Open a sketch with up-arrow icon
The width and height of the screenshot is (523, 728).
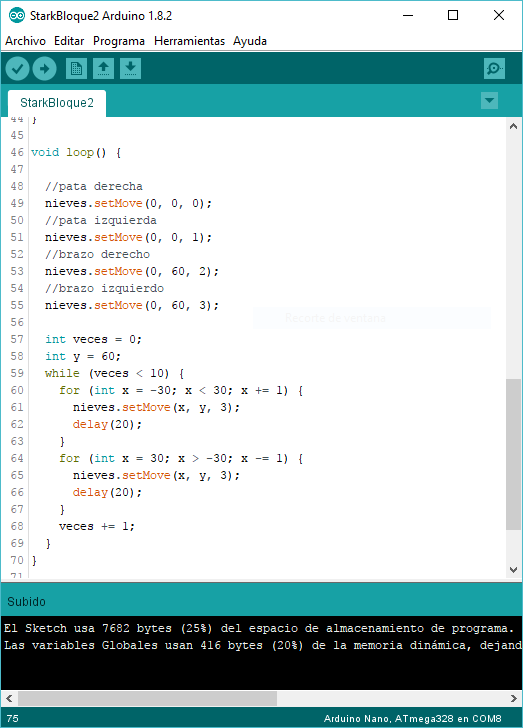pos(104,69)
